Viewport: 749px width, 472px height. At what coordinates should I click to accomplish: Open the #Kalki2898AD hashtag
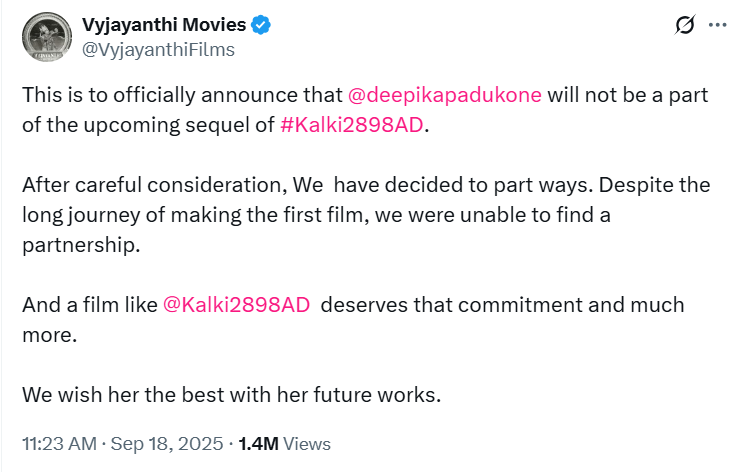pyautogui.click(x=352, y=122)
